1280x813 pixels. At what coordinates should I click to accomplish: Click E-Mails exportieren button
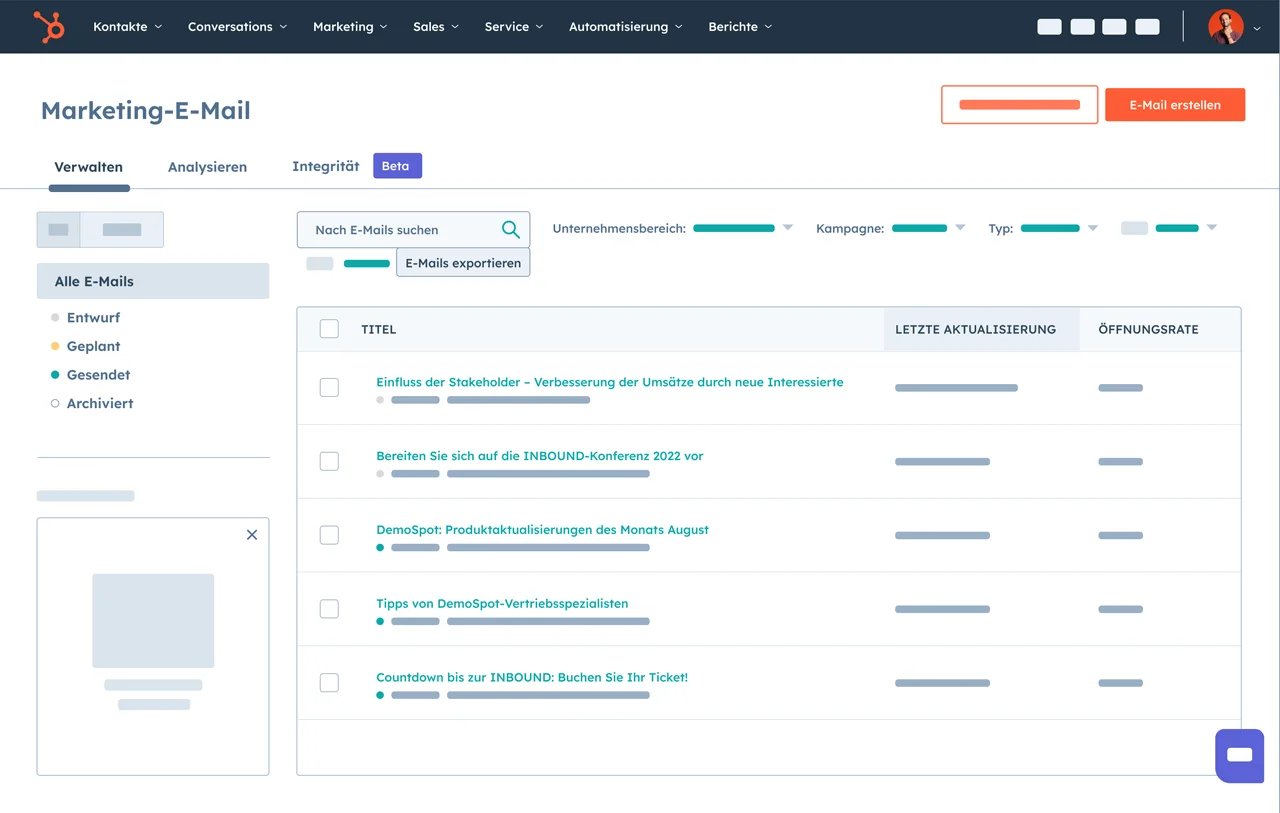pos(463,263)
